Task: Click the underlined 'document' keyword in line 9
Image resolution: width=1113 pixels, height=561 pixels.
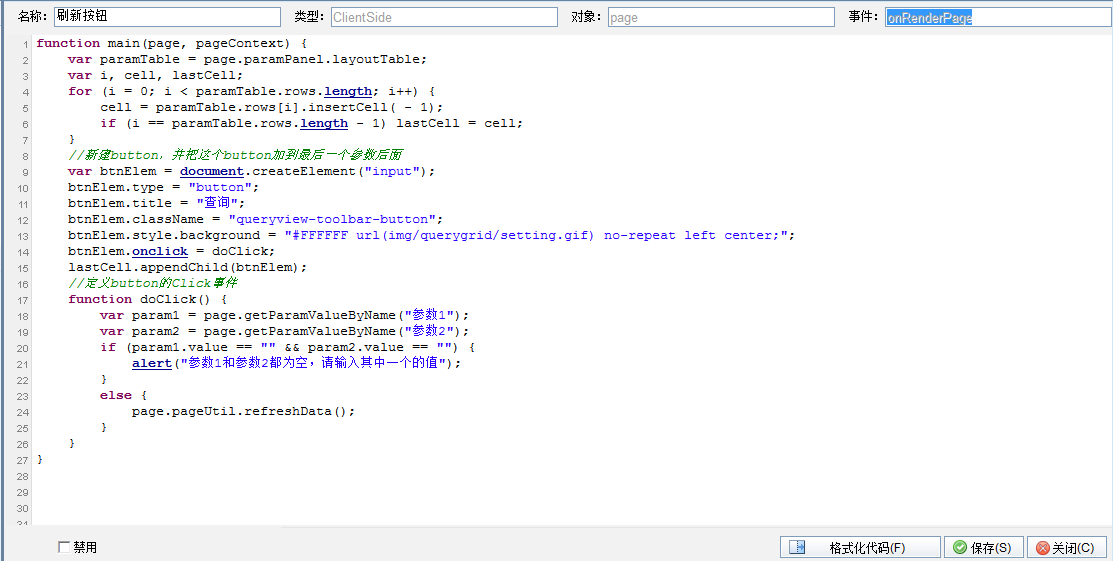Action: click(x=212, y=171)
